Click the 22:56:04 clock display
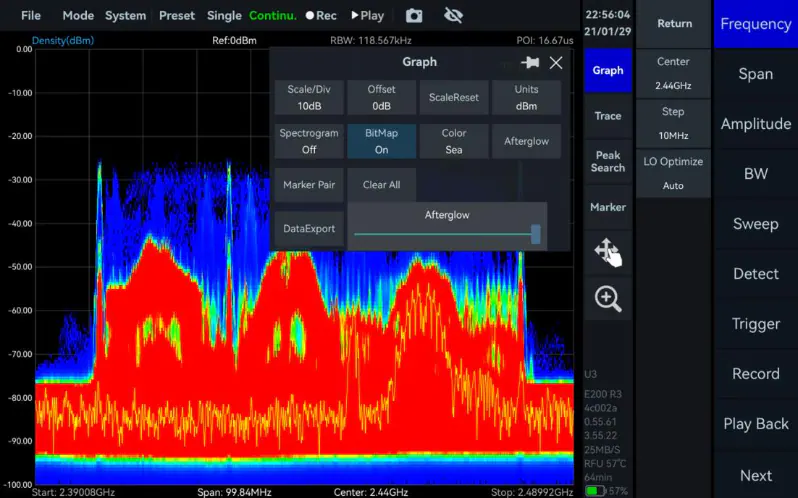The width and height of the screenshot is (798, 498). coord(607,15)
